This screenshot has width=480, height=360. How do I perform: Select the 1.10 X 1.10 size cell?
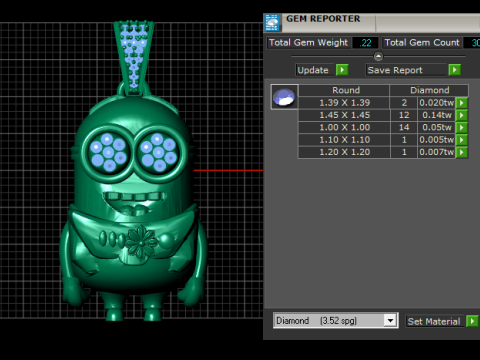tap(345, 140)
